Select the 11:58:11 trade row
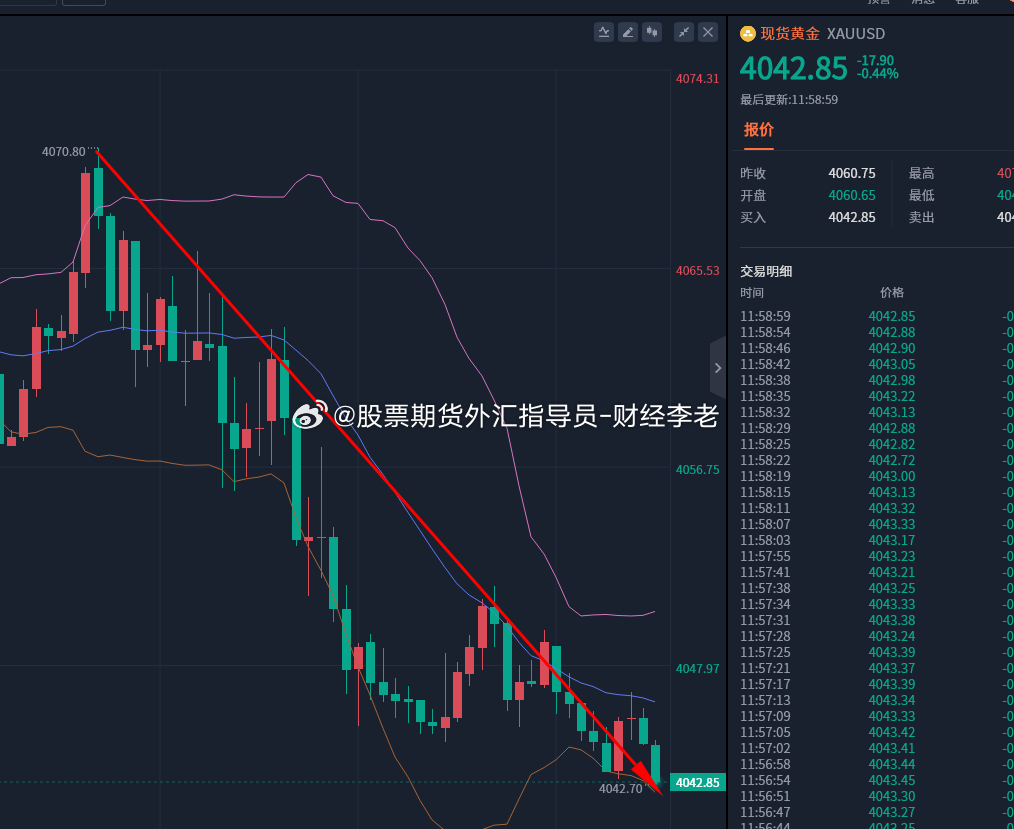Viewport: 1014px width, 829px height. point(877,508)
